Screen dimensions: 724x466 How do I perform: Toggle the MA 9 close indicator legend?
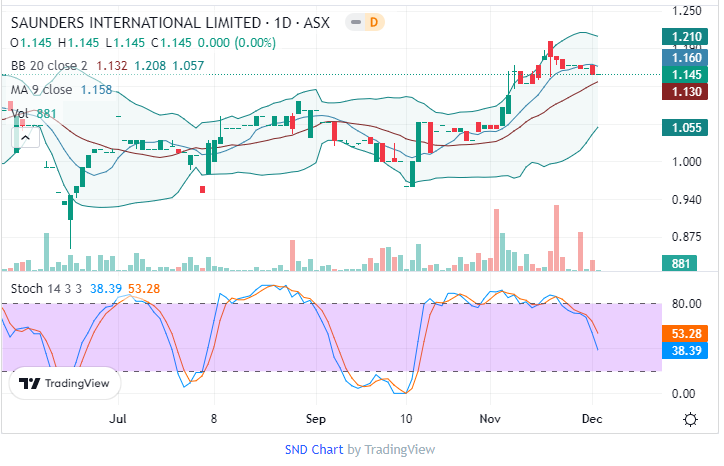pos(41,90)
